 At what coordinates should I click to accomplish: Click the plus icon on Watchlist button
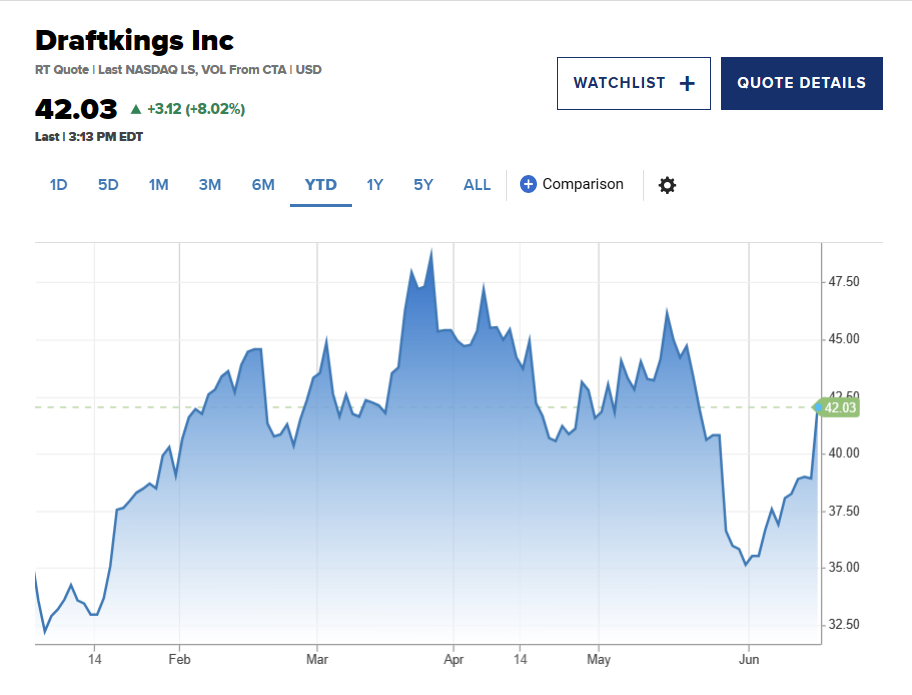pos(687,84)
